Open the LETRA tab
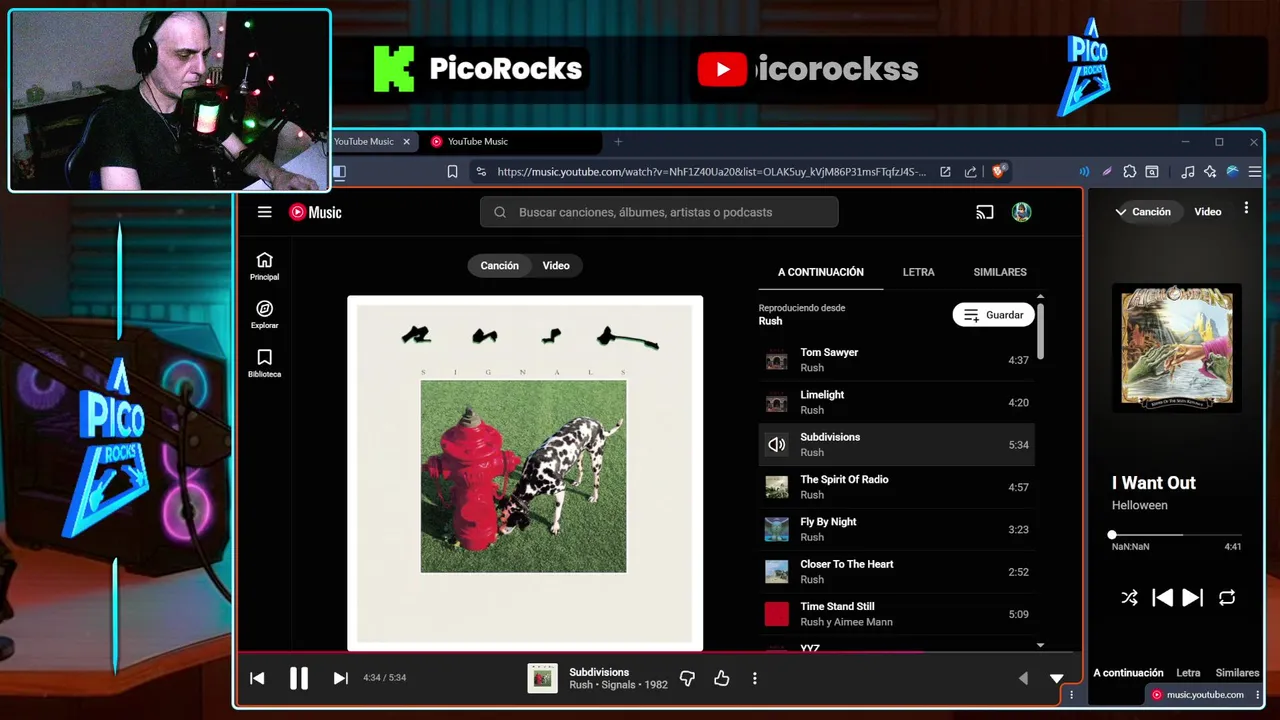This screenshot has height=720, width=1280. point(919,272)
